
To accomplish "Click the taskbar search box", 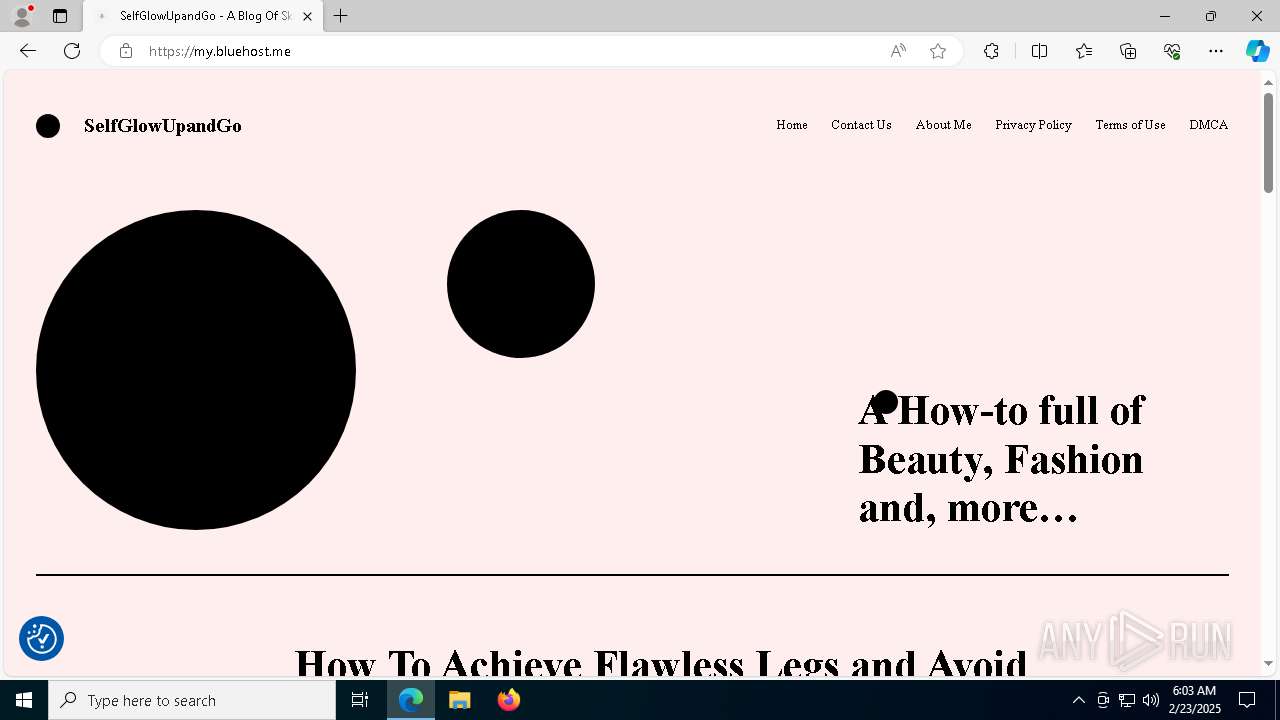I will (192, 700).
